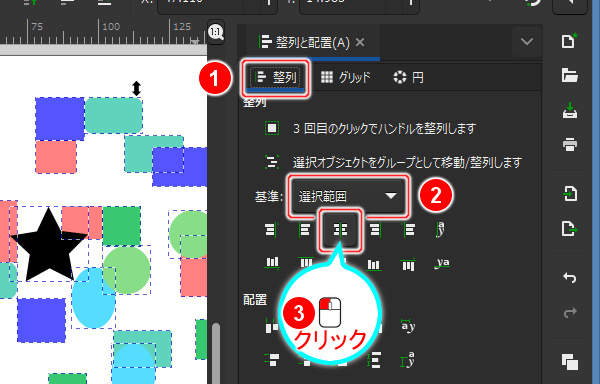Click align top edges to anchor's bottom edge icon
600x384 pixels.
pos(408,265)
